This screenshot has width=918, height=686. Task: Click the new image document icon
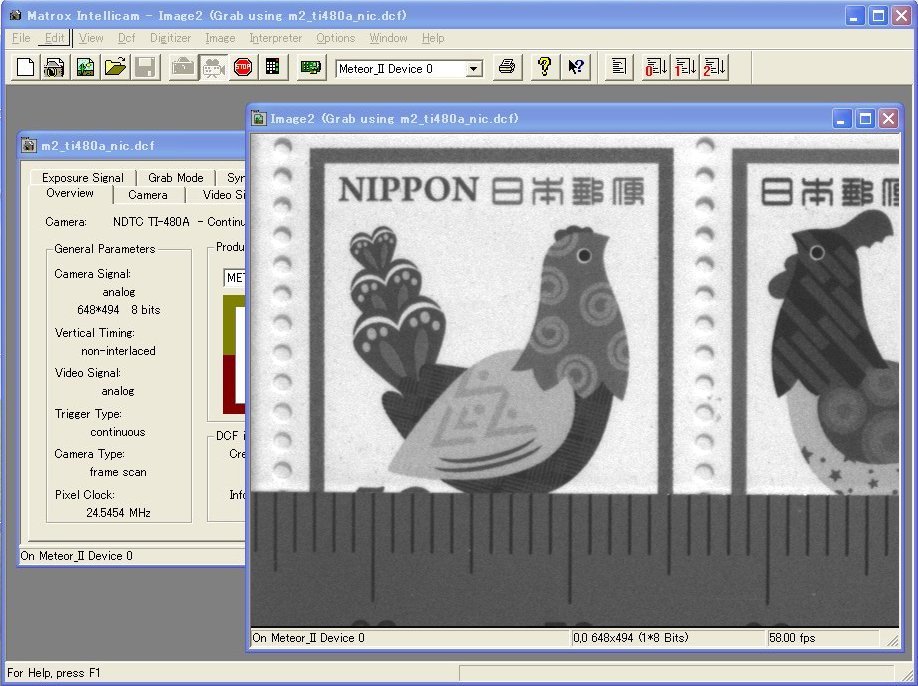point(85,67)
